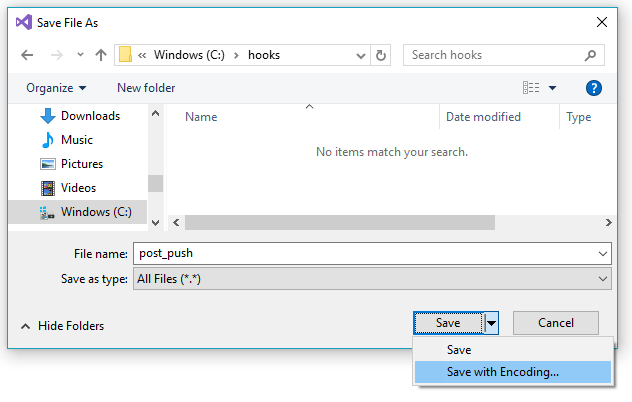Viewport: 632px width, 402px height.
Task: Click the change view layout icon
Action: pyautogui.click(x=531, y=88)
